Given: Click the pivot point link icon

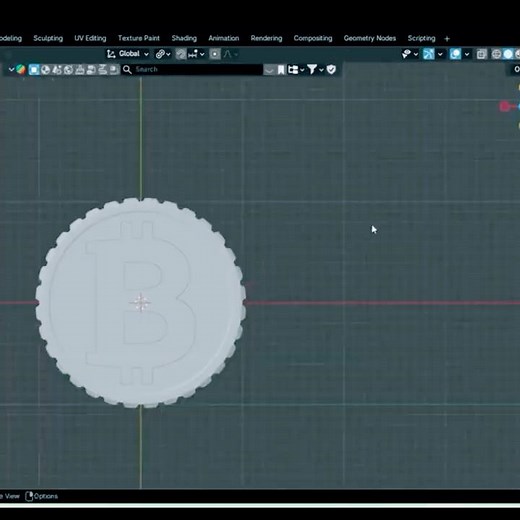Looking at the screenshot, I should point(160,54).
